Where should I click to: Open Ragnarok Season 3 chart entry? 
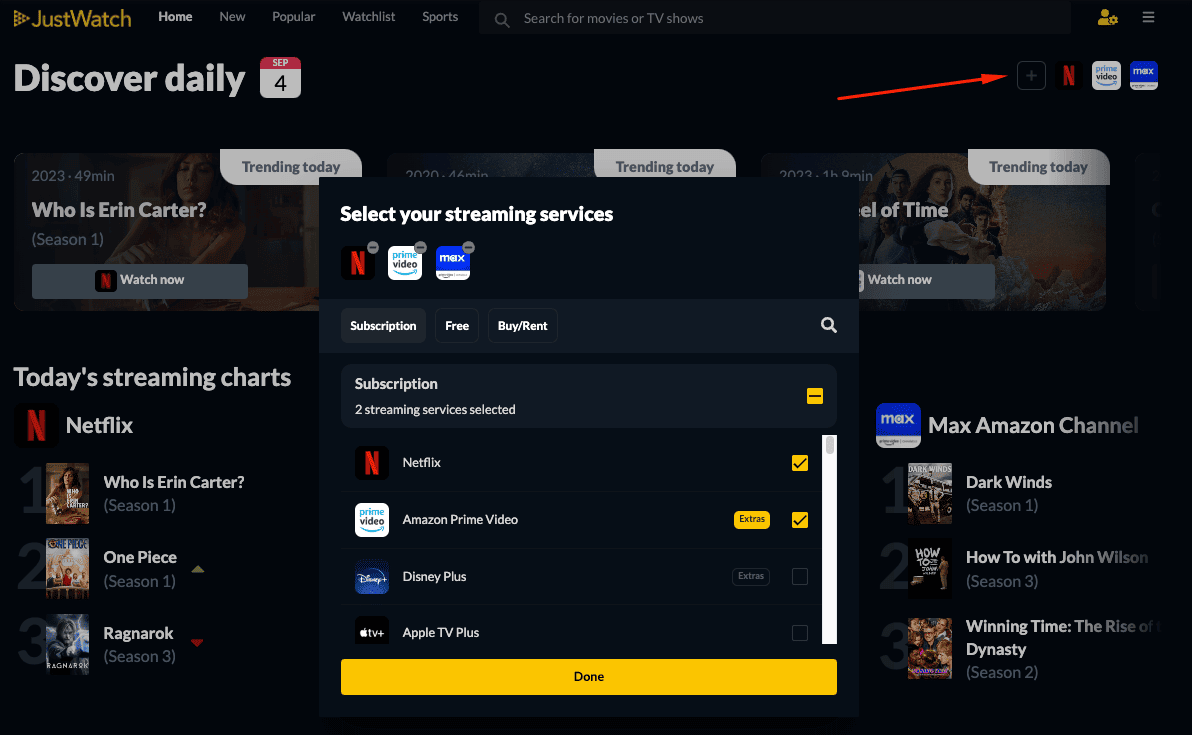(139, 645)
